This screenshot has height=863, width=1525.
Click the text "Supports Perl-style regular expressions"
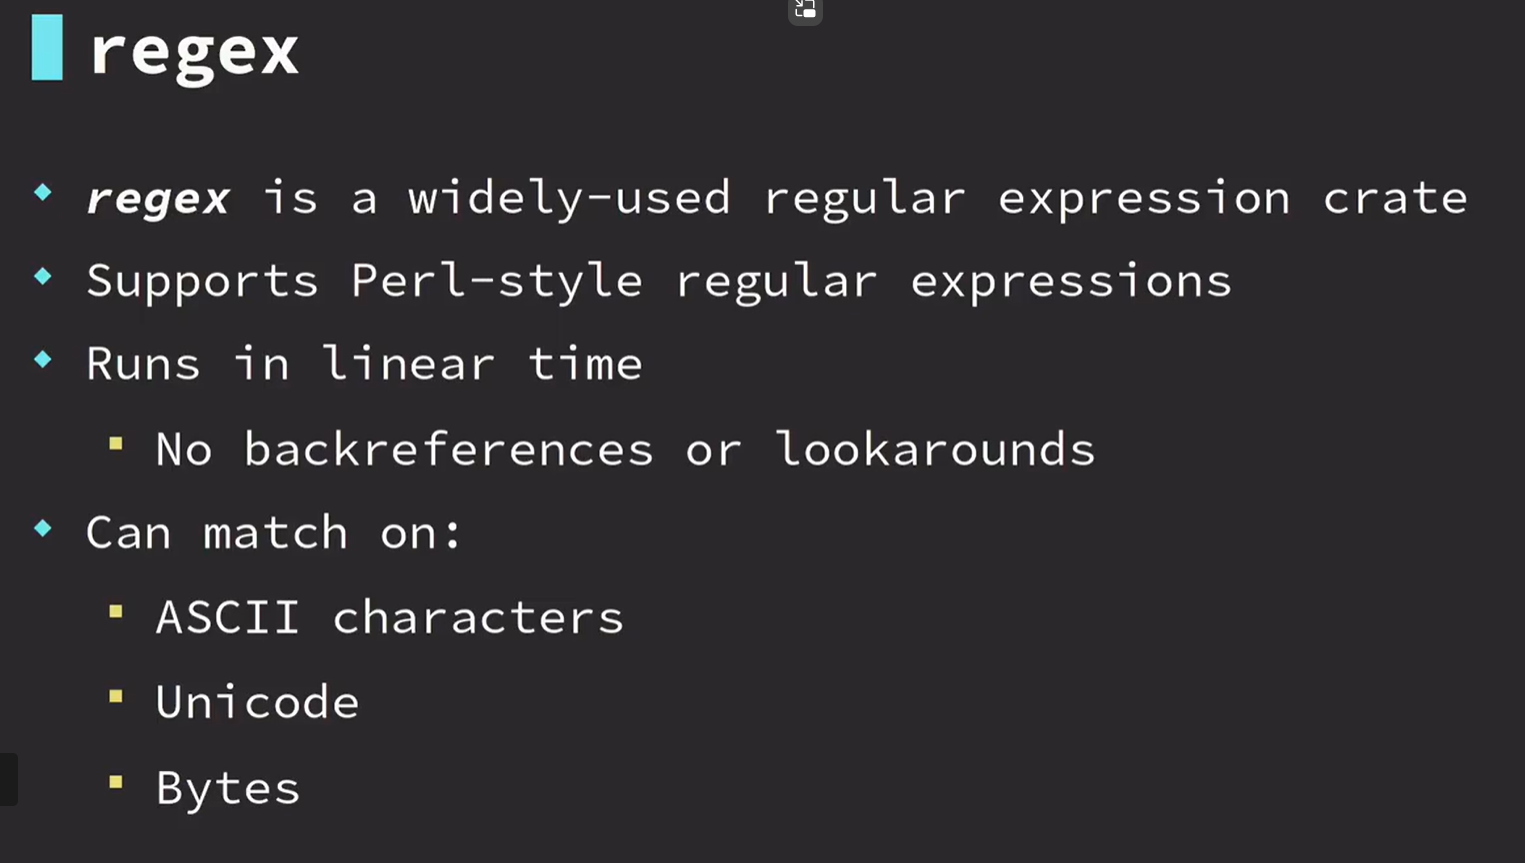coord(658,281)
